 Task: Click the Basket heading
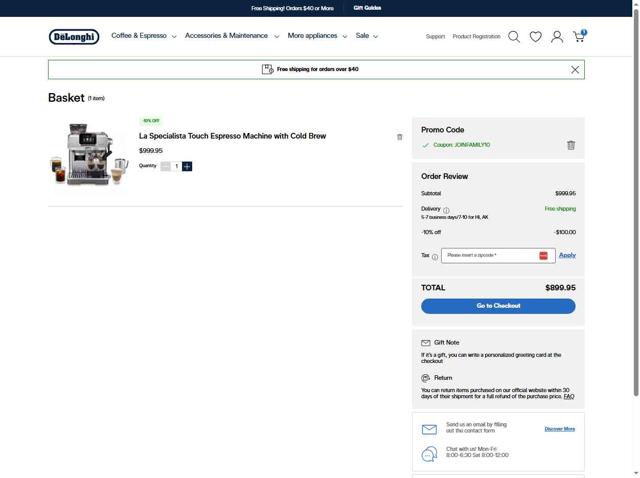coord(66,98)
